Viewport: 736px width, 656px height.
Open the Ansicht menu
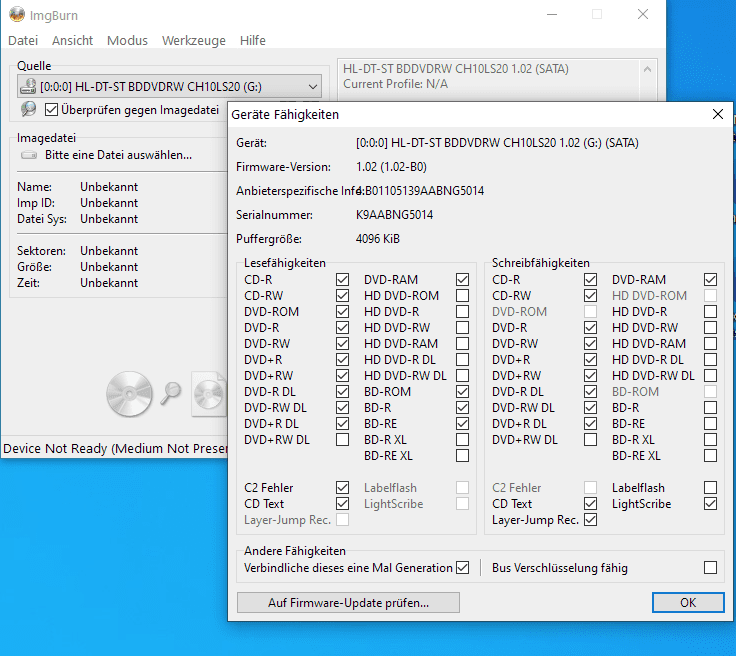click(x=72, y=40)
